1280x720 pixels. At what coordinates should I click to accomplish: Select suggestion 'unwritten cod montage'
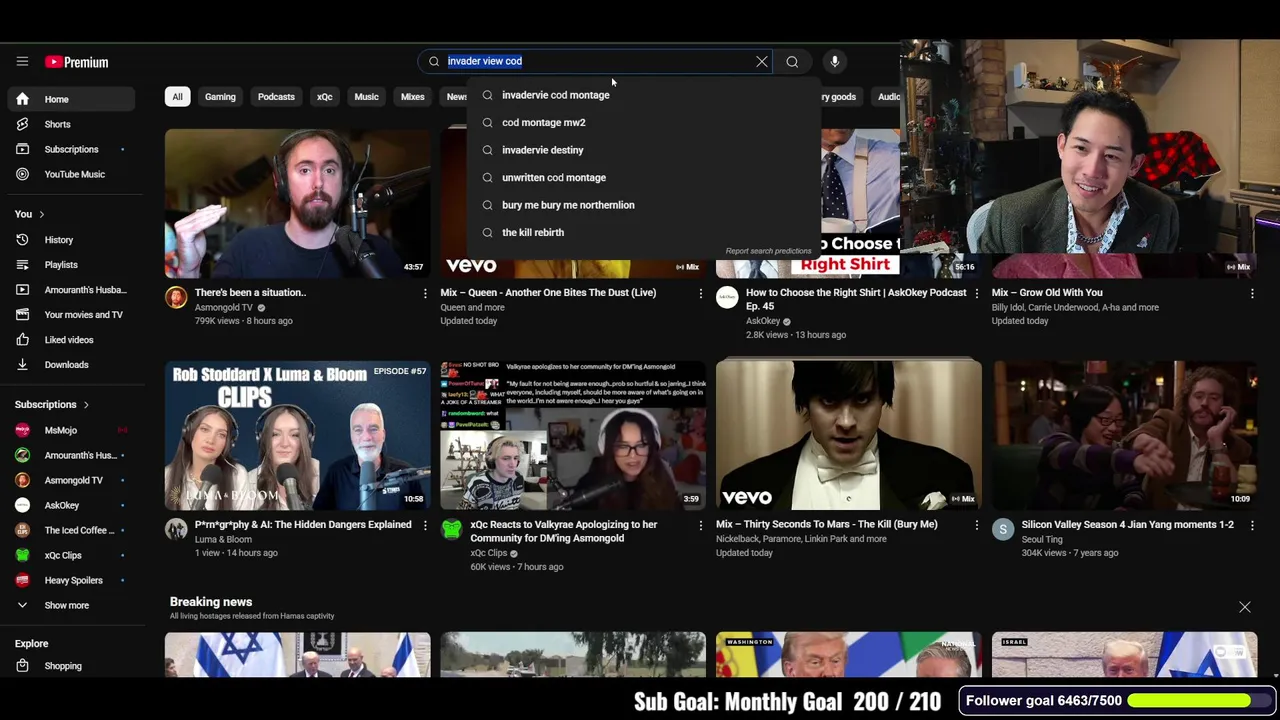click(645, 177)
